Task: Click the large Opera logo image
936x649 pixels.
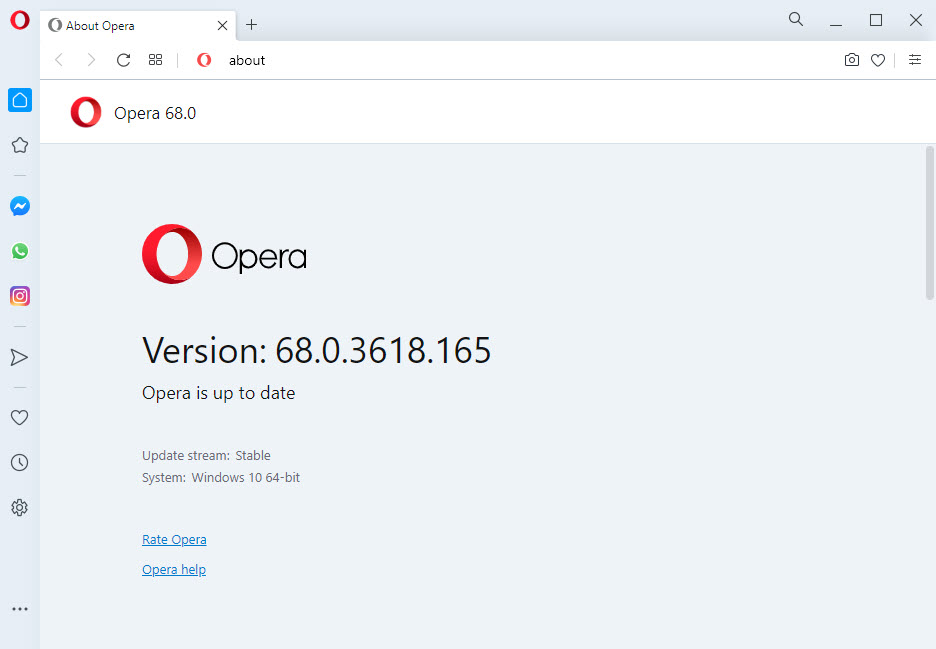Action: point(224,254)
